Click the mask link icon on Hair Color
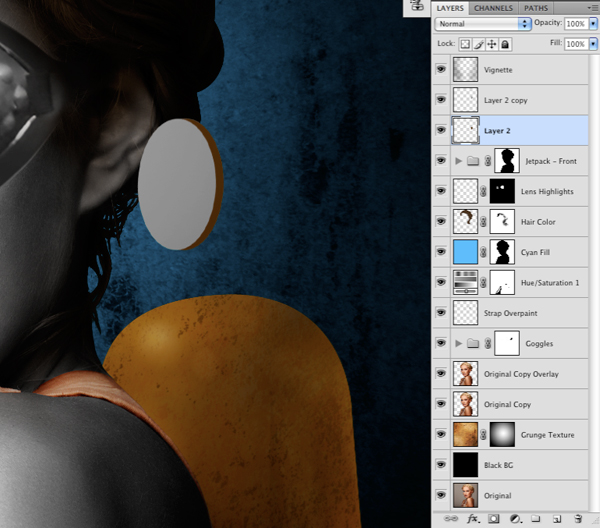 point(483,222)
